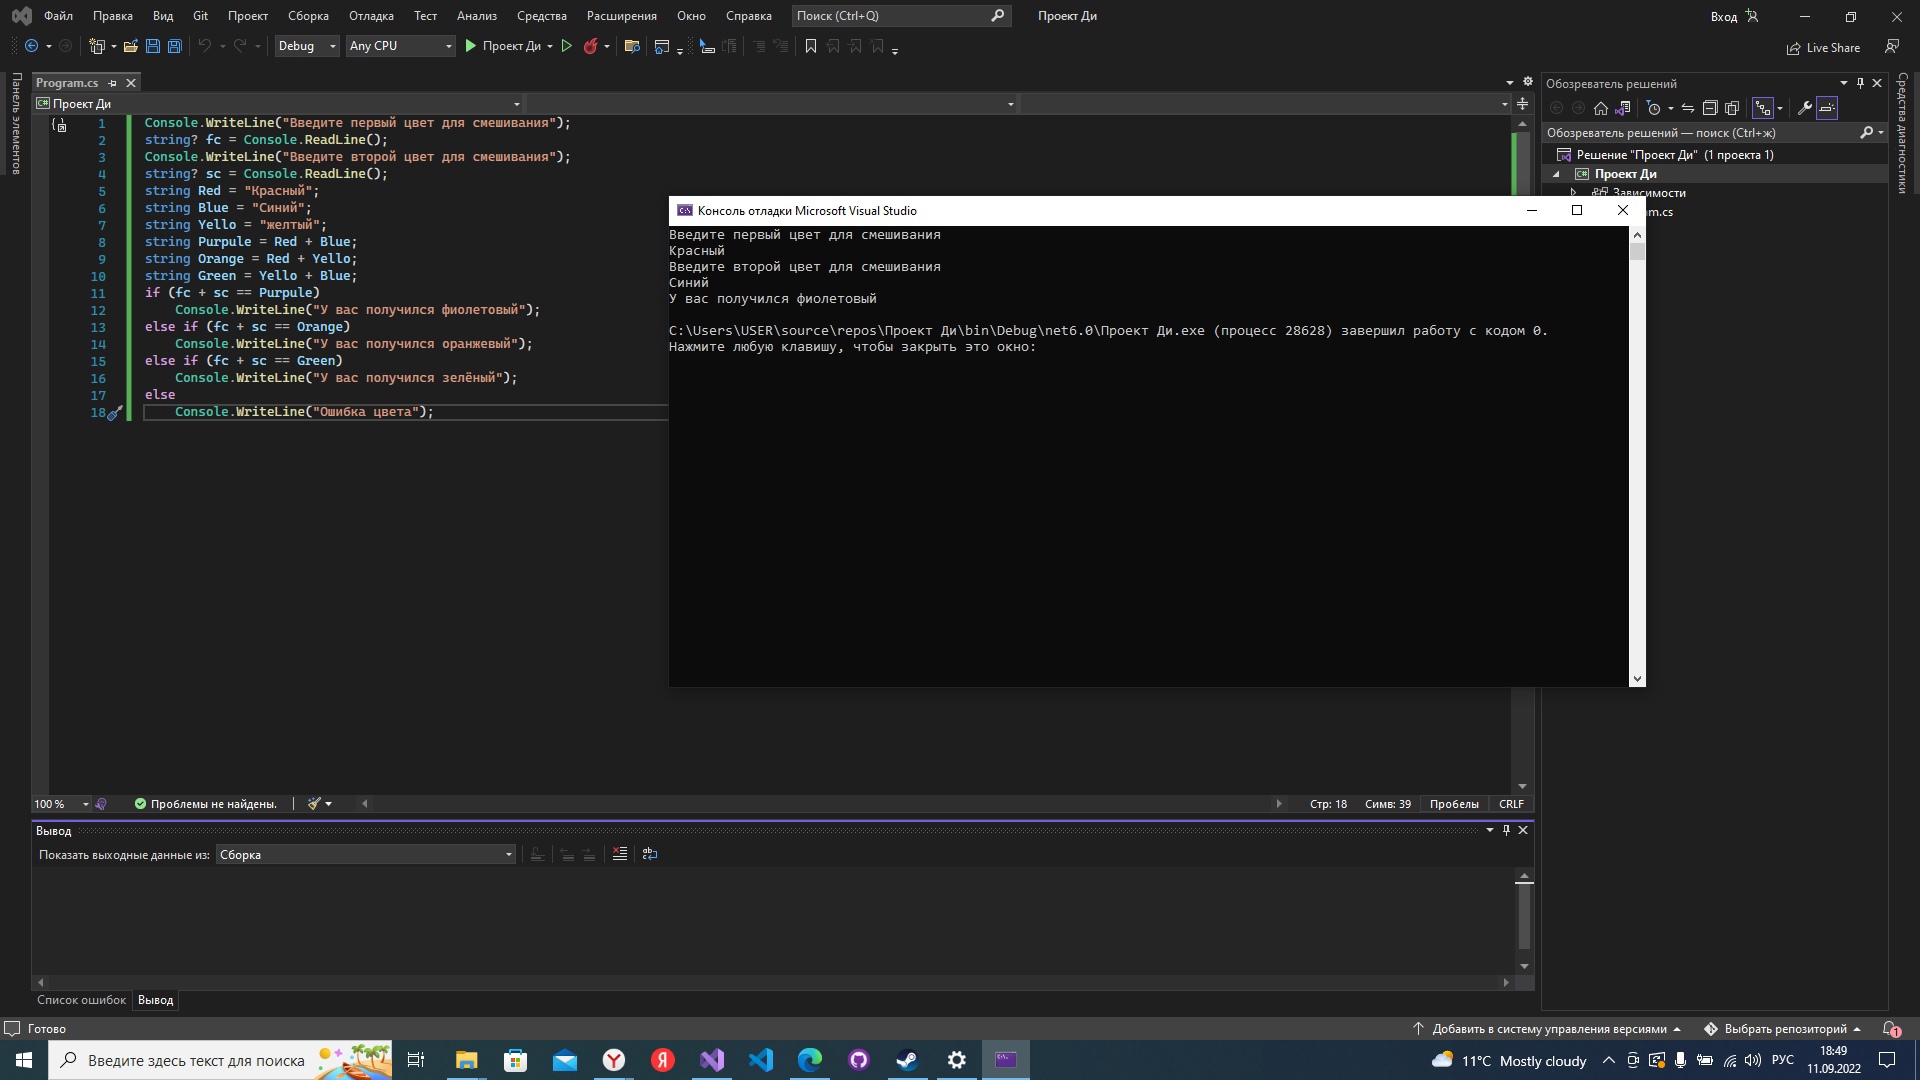Click "Добавить в систему управления версиями"
The width and height of the screenshot is (1920, 1080).
[x=1553, y=1028]
